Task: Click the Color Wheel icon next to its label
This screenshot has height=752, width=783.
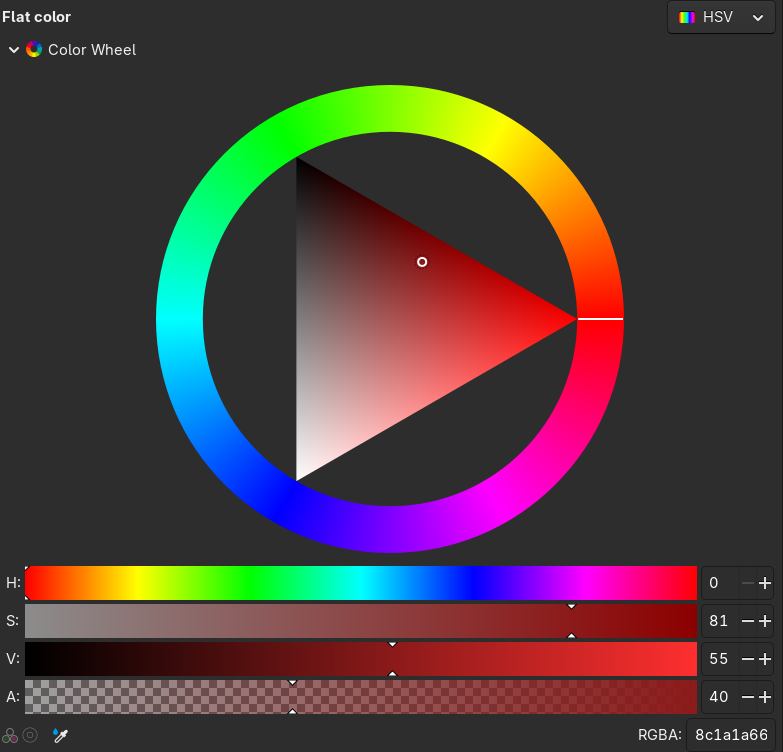Action: pyautogui.click(x=34, y=50)
